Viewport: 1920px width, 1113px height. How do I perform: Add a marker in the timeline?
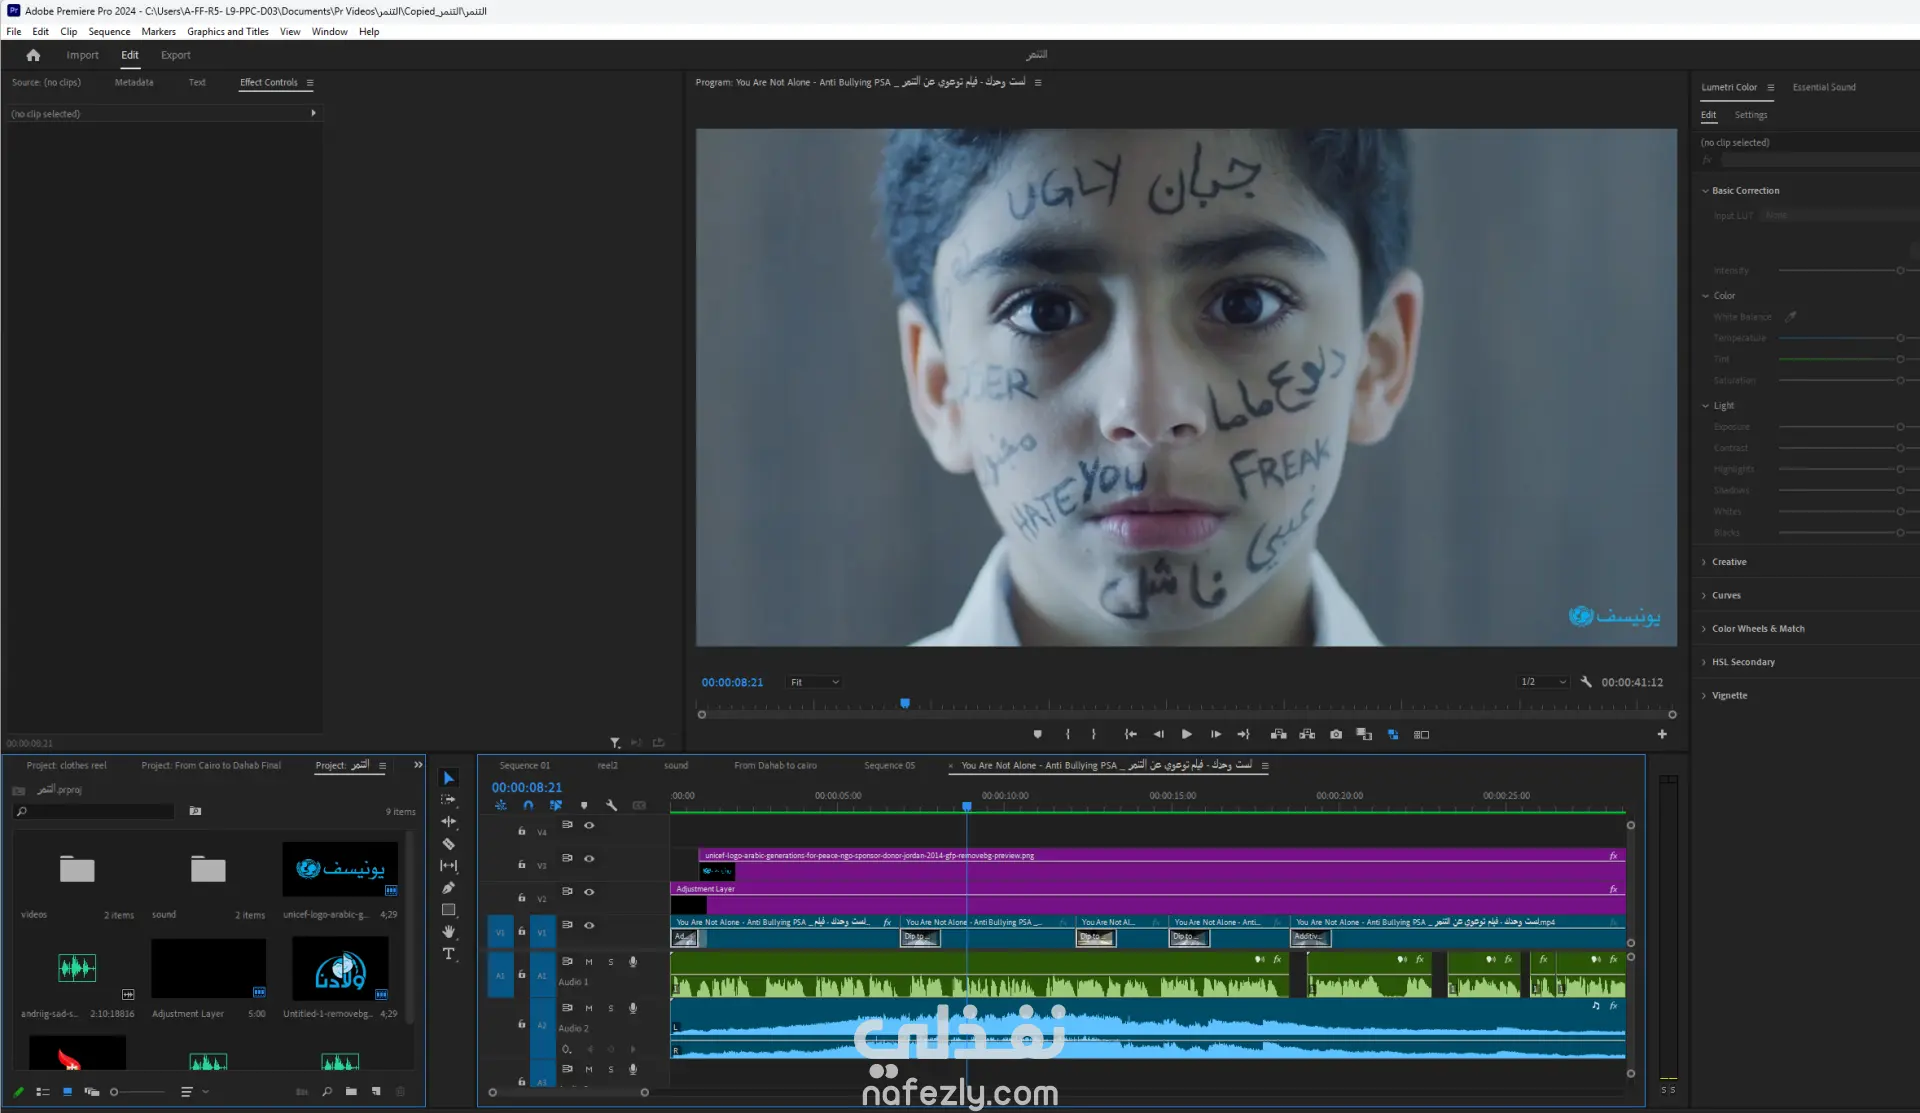pyautogui.click(x=584, y=805)
